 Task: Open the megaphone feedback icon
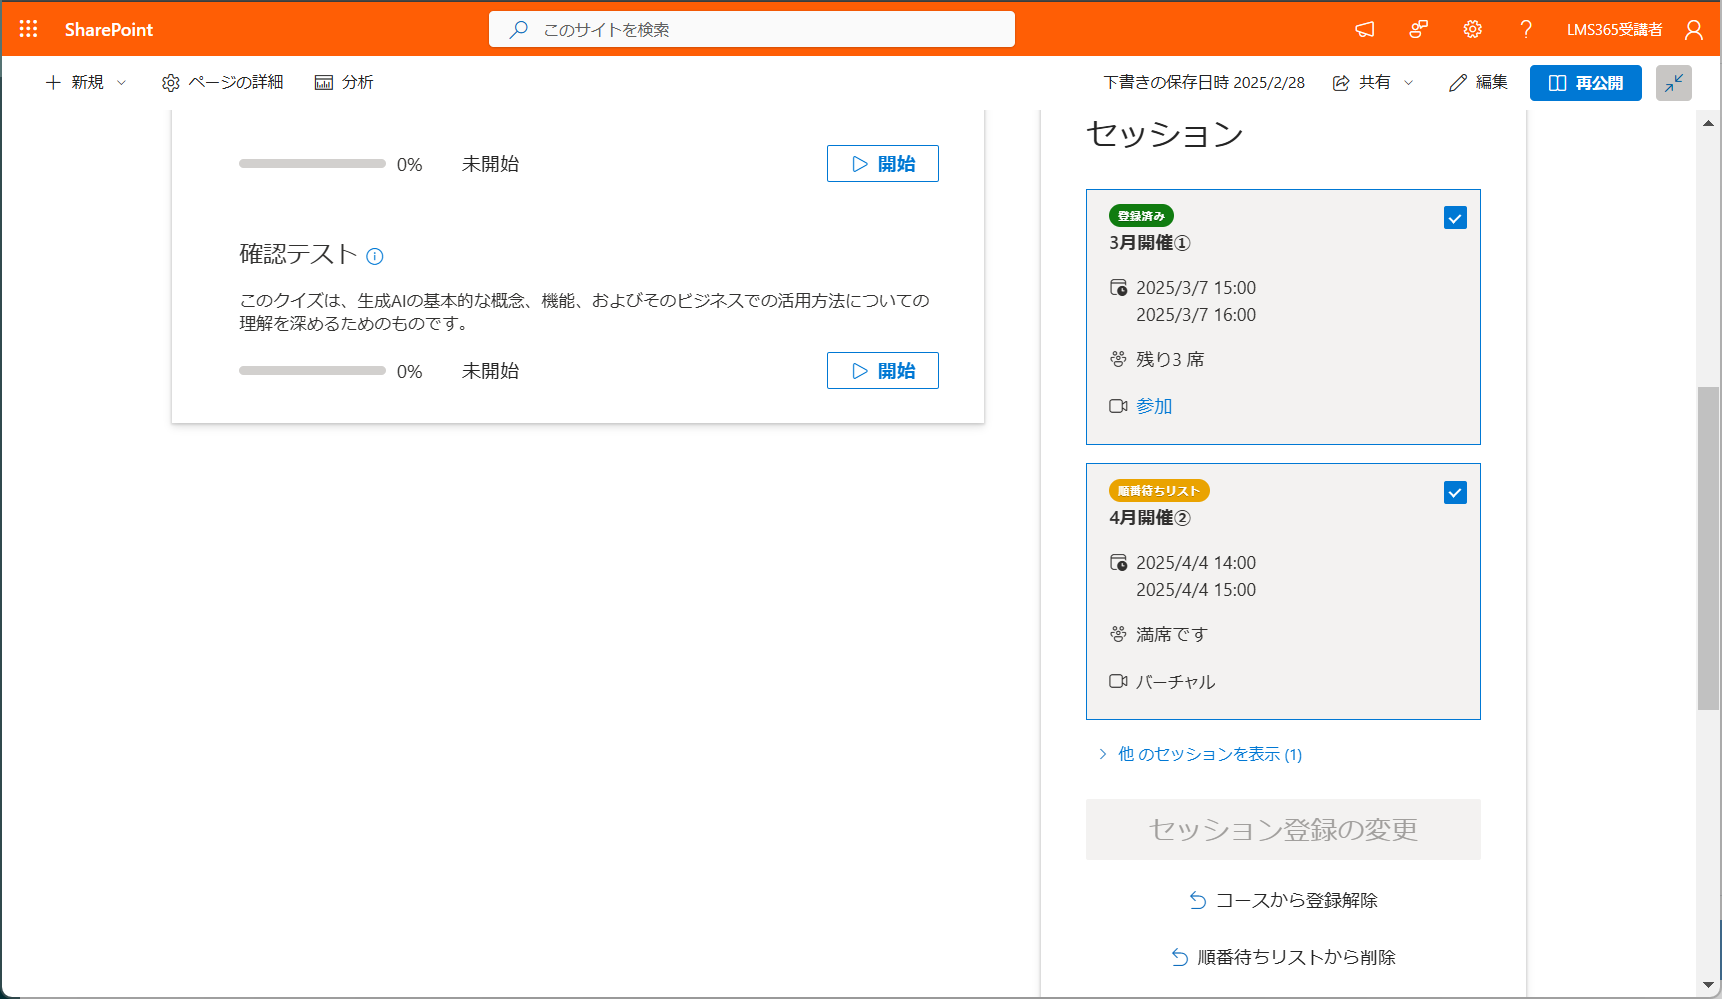1365,29
